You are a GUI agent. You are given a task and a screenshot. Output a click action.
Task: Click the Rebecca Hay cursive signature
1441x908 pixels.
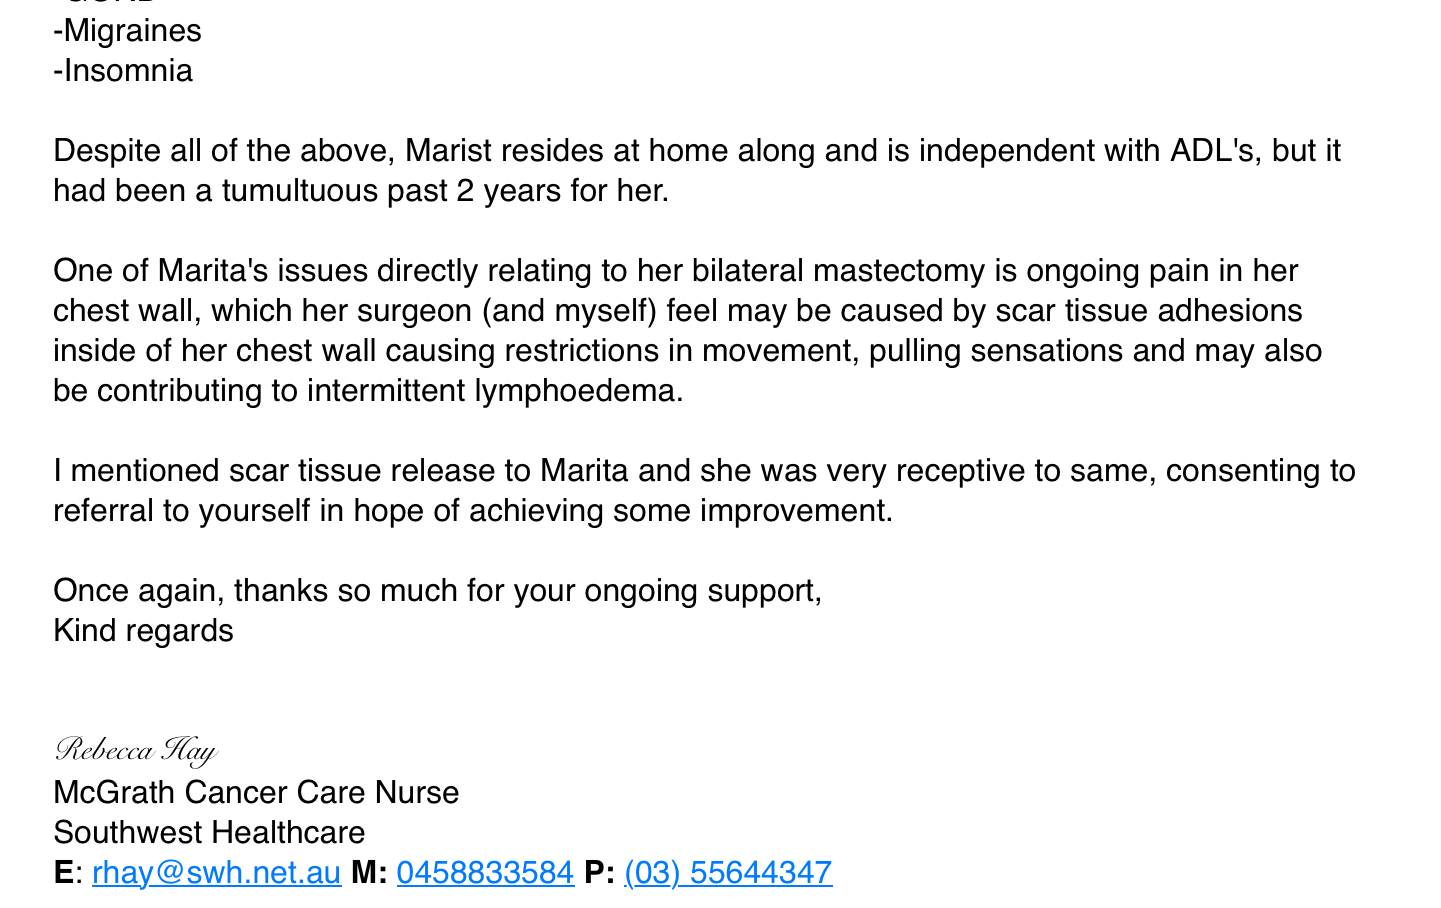tap(135, 750)
